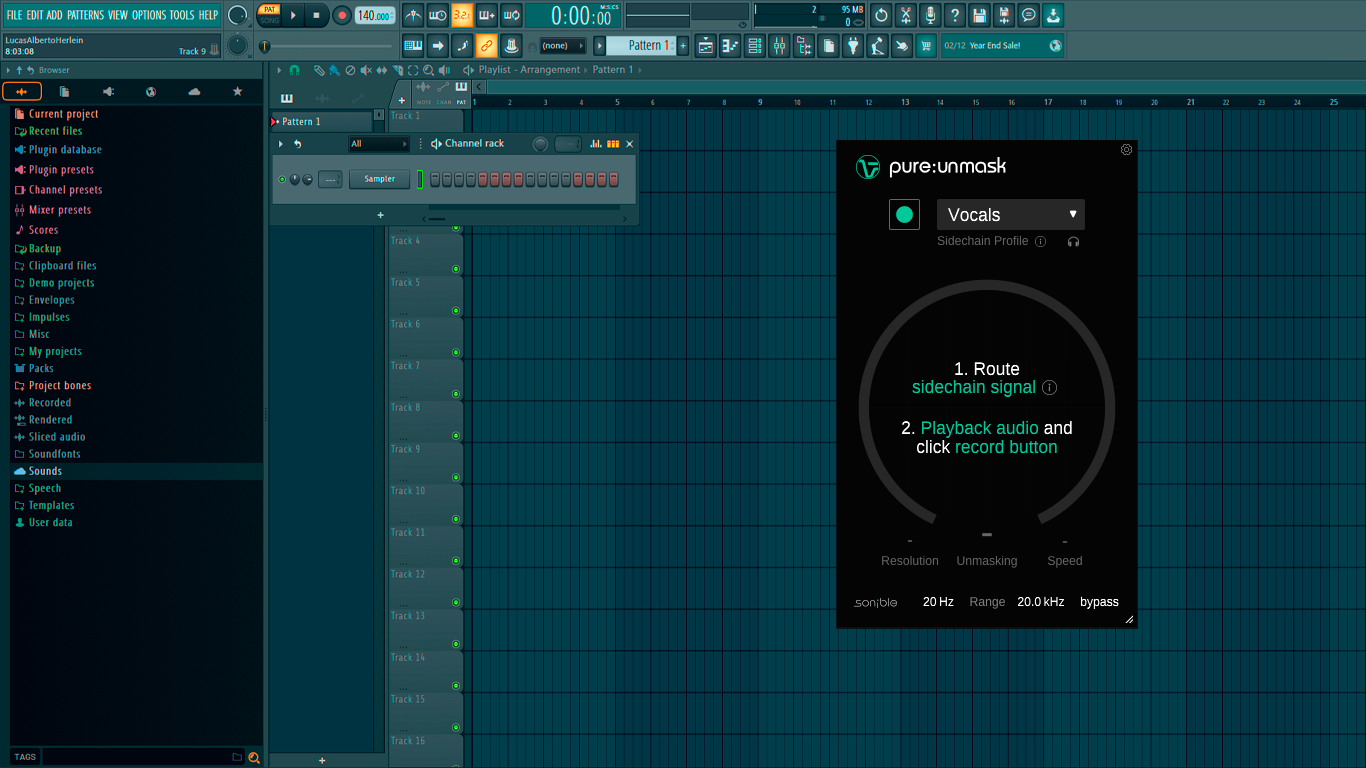Screen dimensions: 1366x768
Task: Click the Sidechain Profile info icon
Action: [x=1041, y=241]
